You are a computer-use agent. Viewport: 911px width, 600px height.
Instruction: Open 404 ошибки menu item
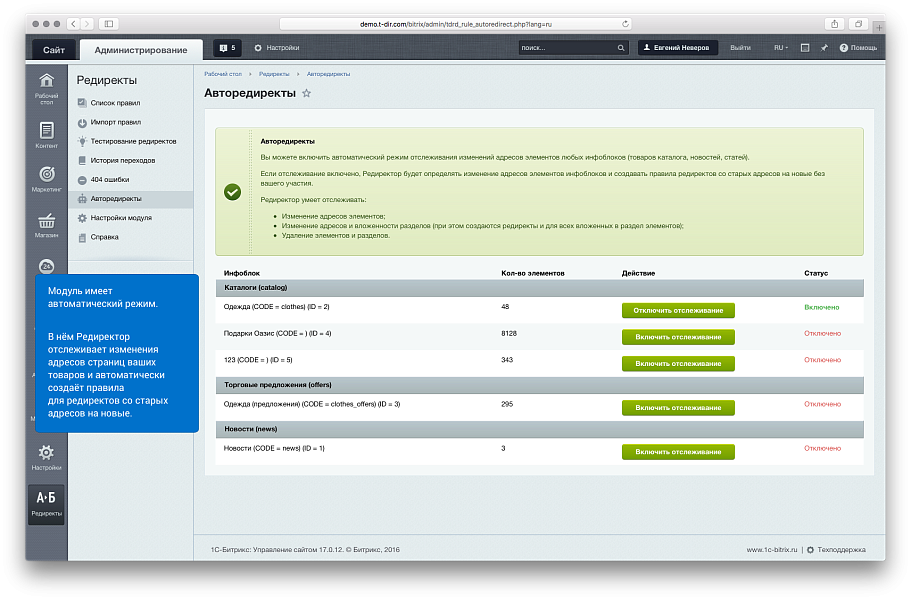[109, 180]
